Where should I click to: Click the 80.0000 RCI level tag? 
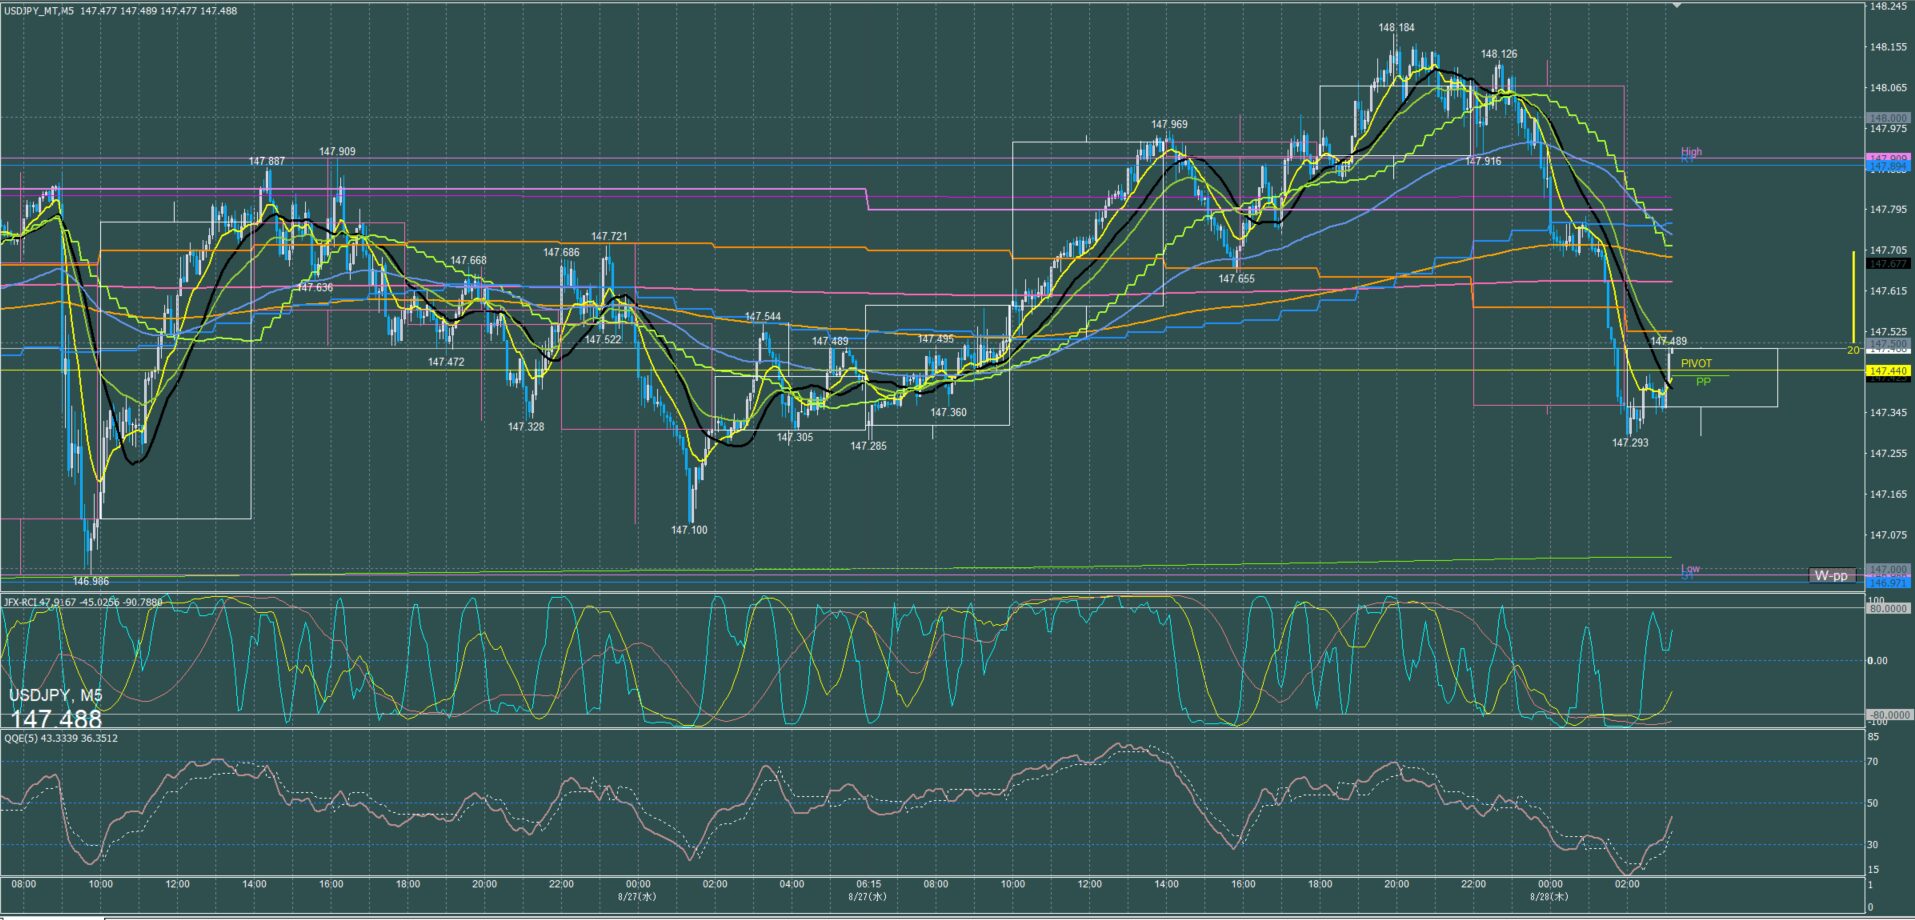point(1888,608)
